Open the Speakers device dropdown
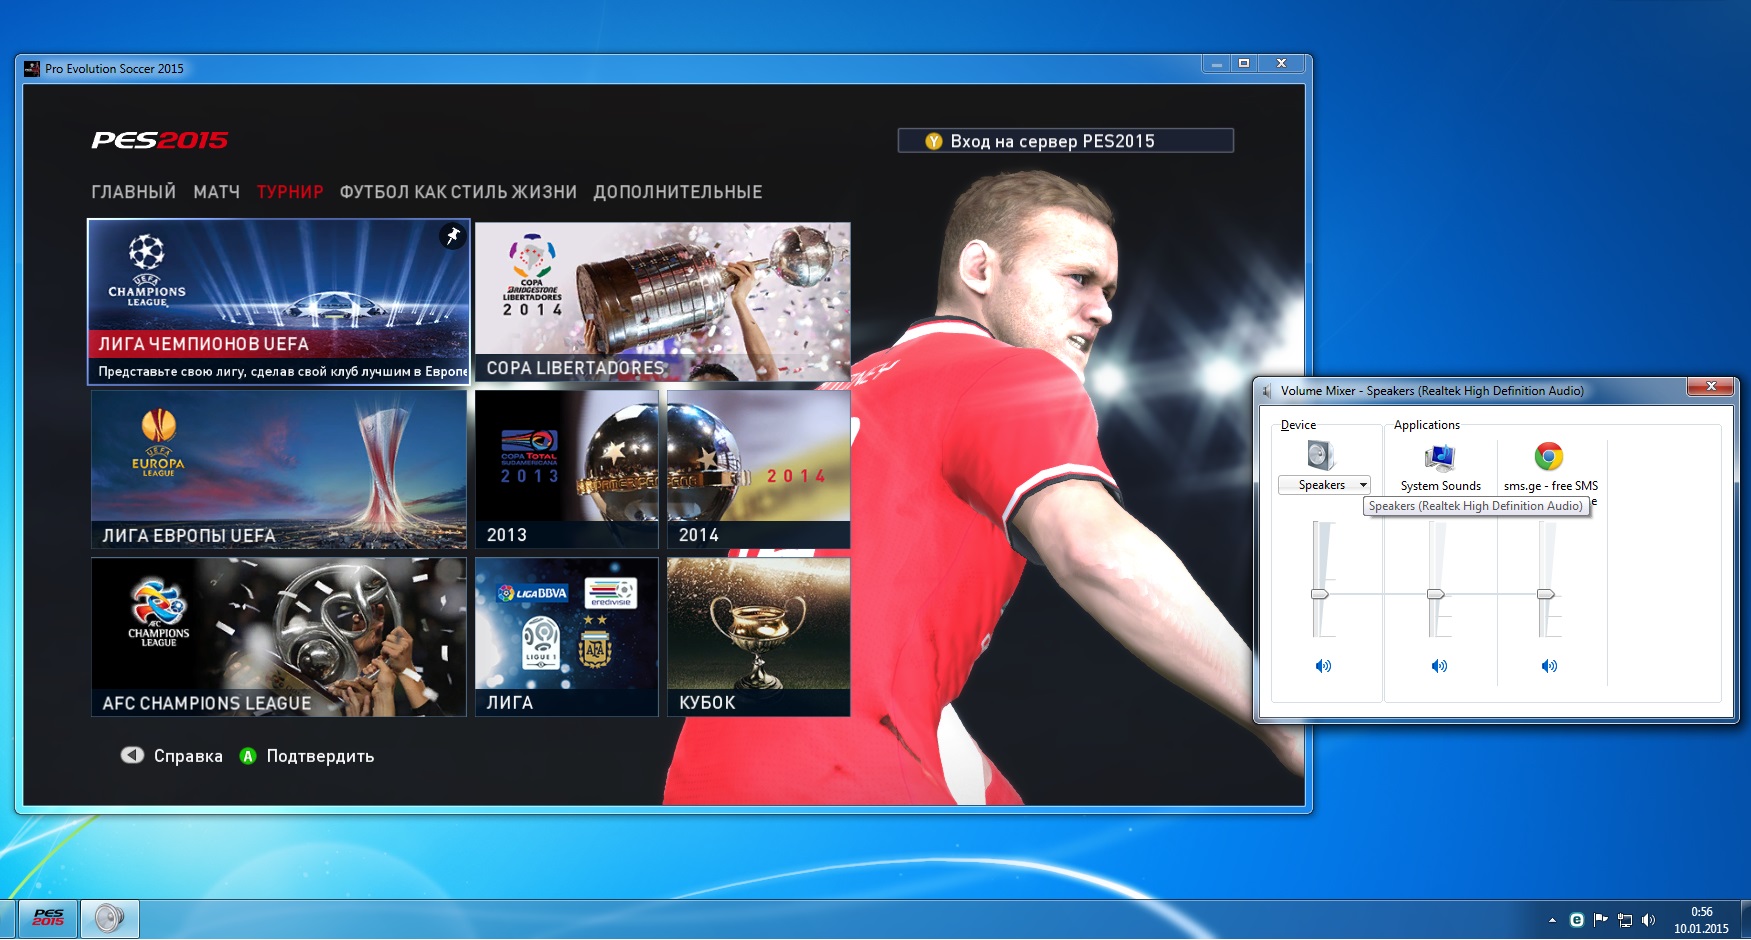This screenshot has height=940, width=1751. (1324, 485)
